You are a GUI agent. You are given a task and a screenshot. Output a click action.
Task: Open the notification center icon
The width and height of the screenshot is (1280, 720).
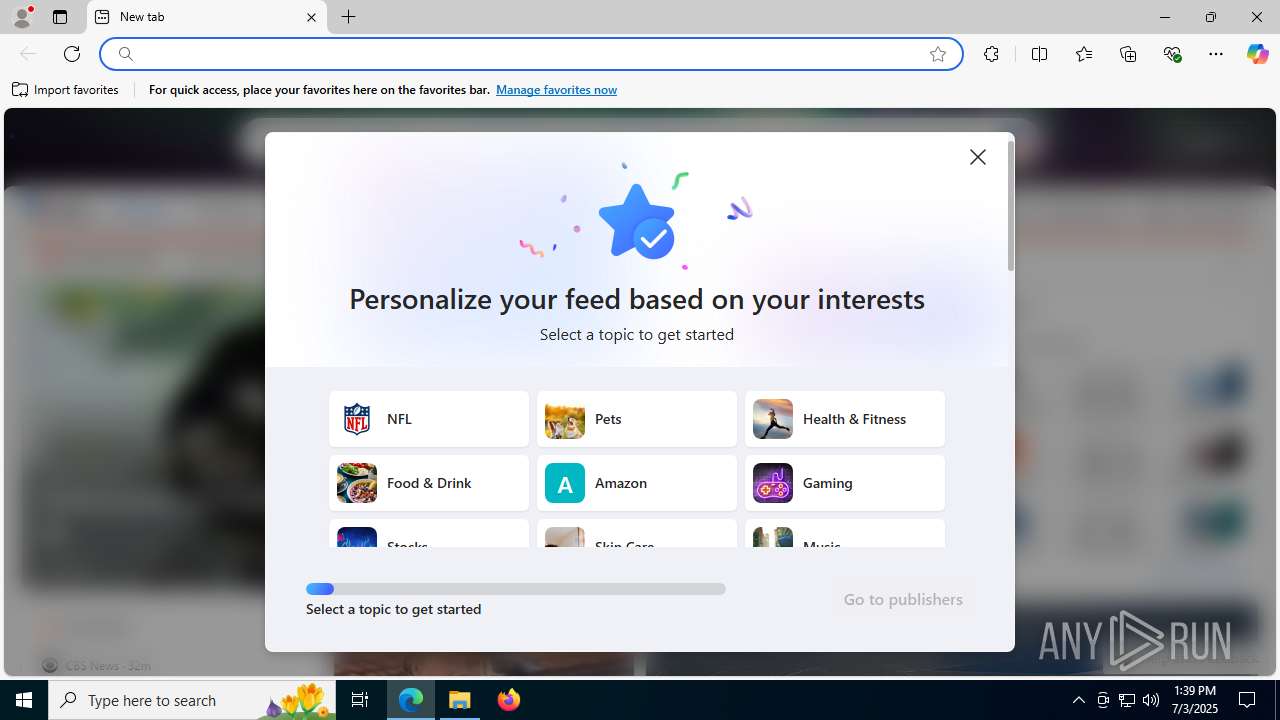(x=1247, y=700)
